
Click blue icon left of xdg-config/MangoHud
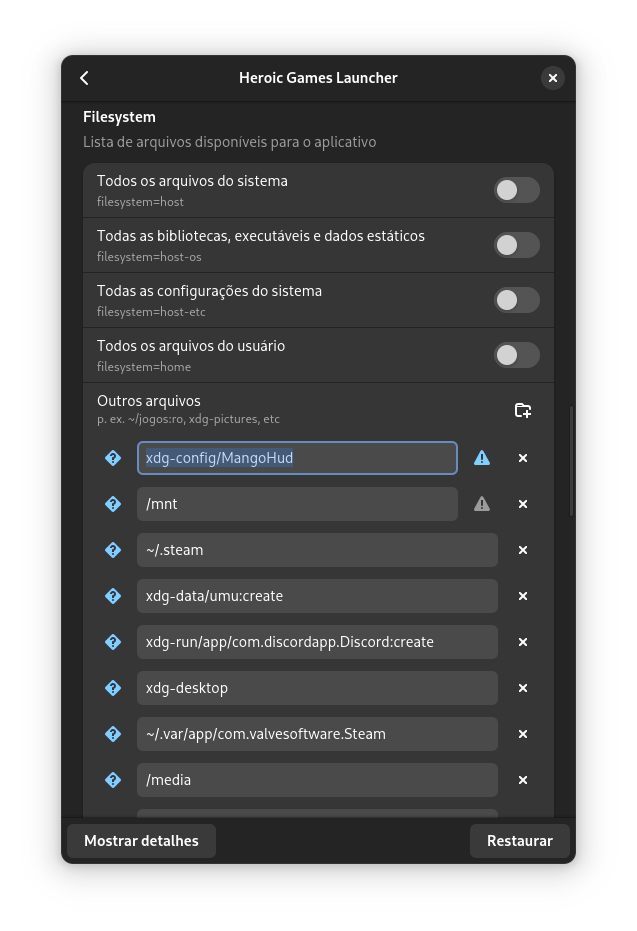pyautogui.click(x=113, y=458)
